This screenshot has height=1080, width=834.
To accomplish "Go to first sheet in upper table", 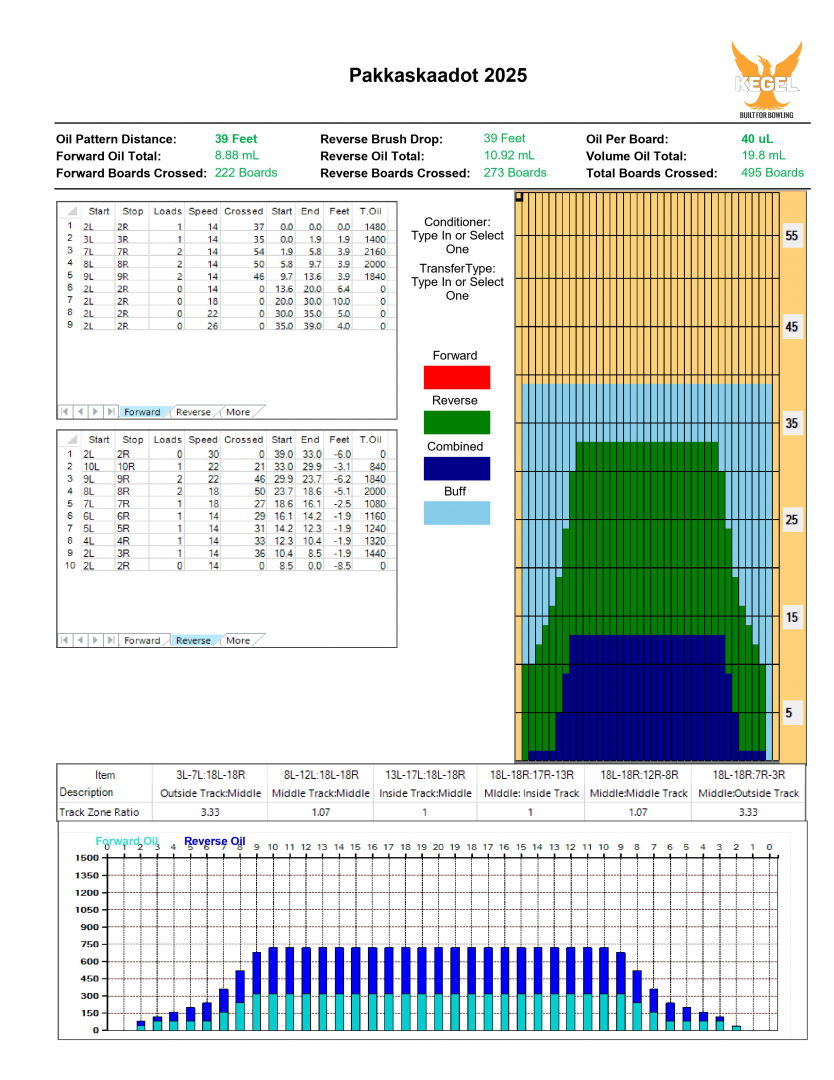I will 66,412.
